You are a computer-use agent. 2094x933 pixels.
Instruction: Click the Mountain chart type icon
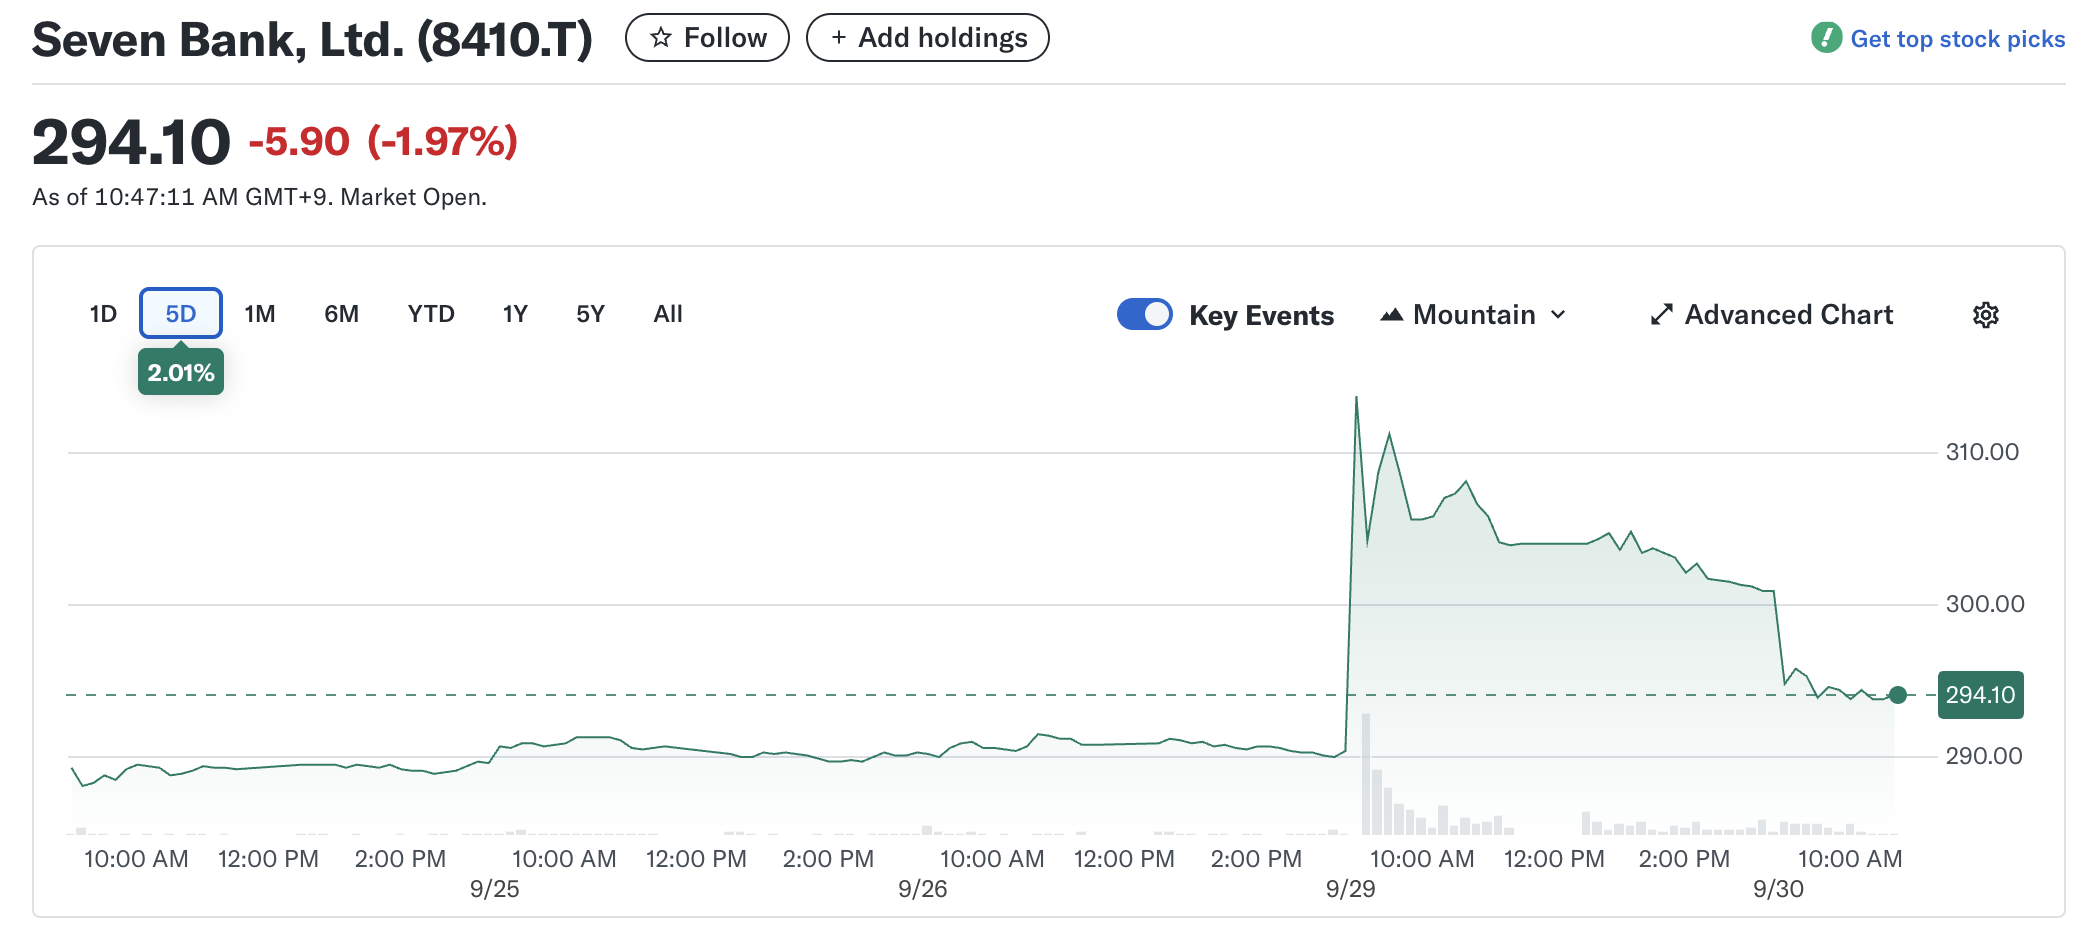[1391, 315]
